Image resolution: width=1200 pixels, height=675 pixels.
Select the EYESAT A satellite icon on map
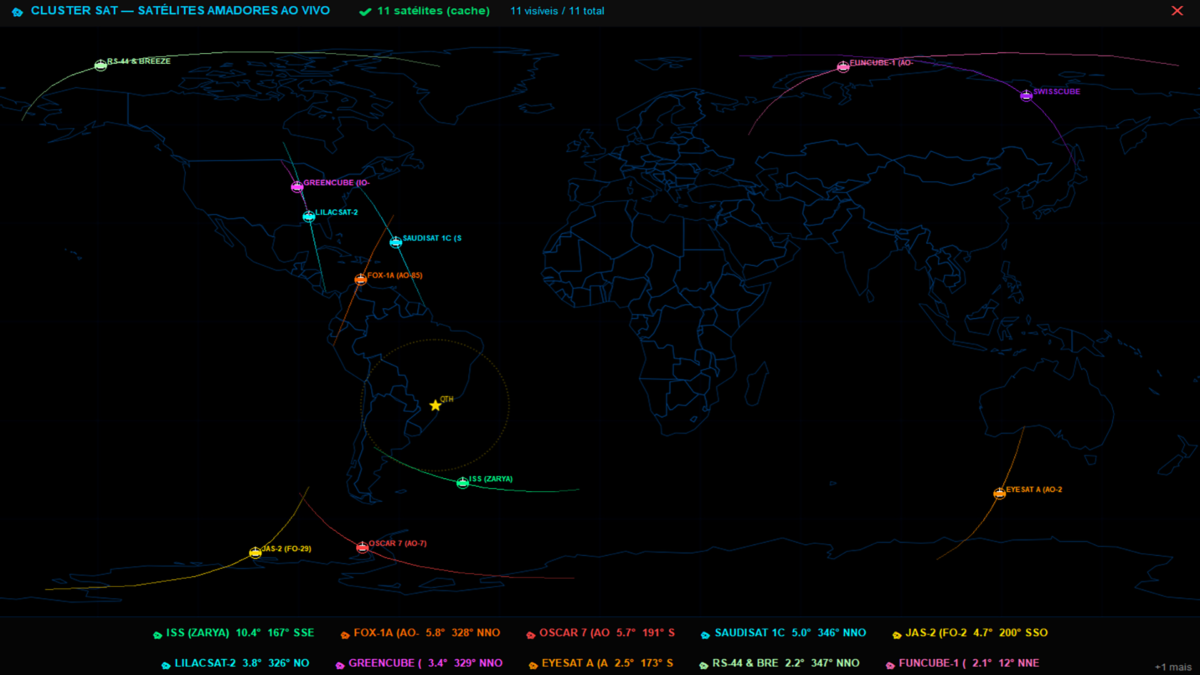click(x=999, y=493)
